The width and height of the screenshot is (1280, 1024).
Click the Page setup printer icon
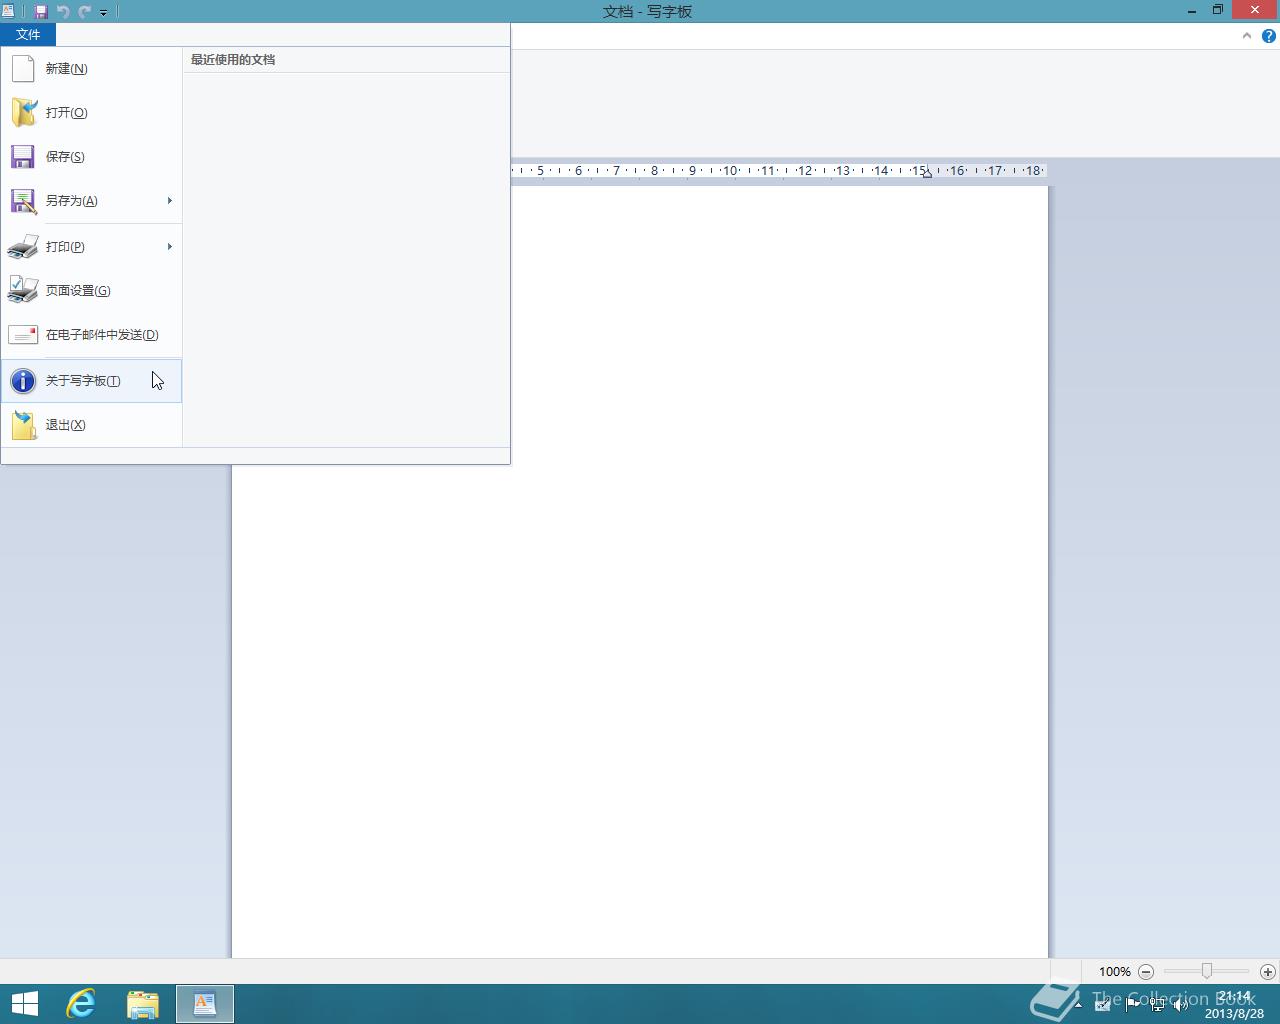click(x=23, y=290)
